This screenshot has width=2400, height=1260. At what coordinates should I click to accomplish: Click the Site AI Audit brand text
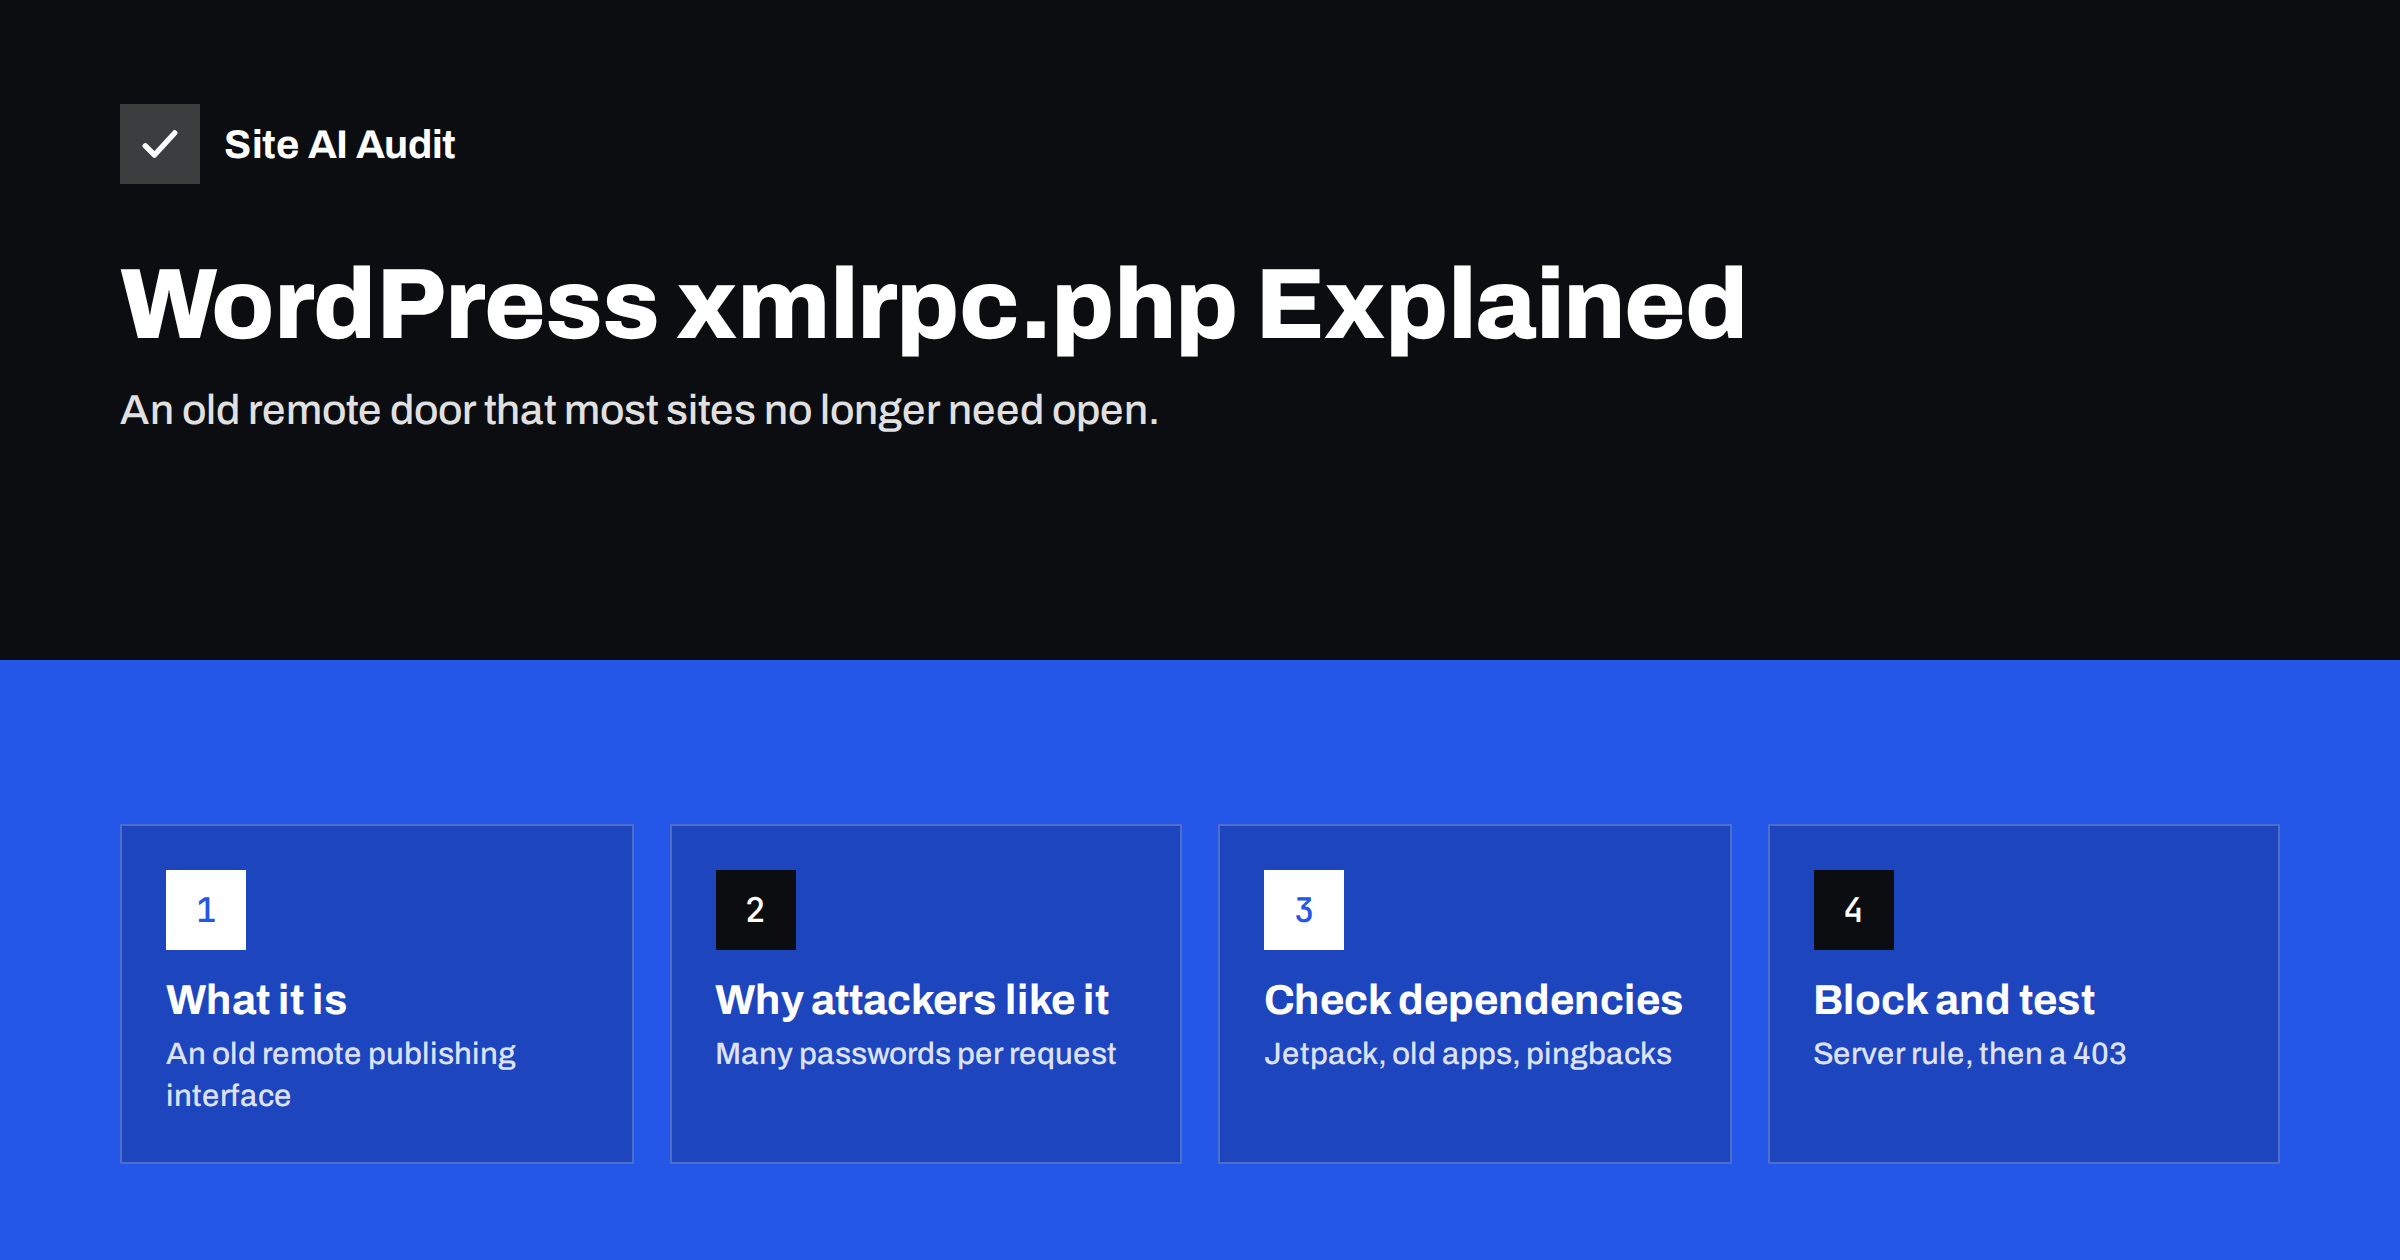(x=340, y=145)
